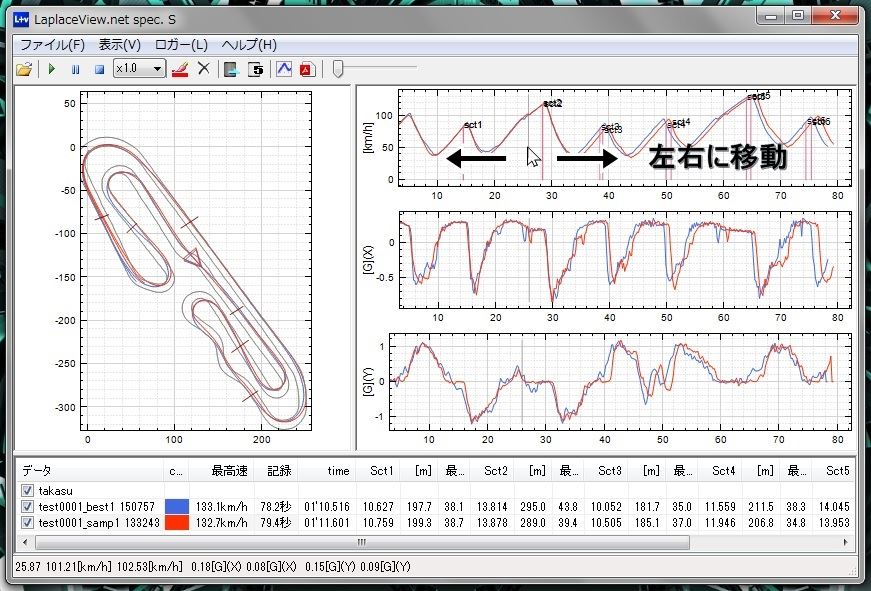Click the table's horizontal scrollbar thumb
The image size is (871, 591).
click(x=362, y=542)
